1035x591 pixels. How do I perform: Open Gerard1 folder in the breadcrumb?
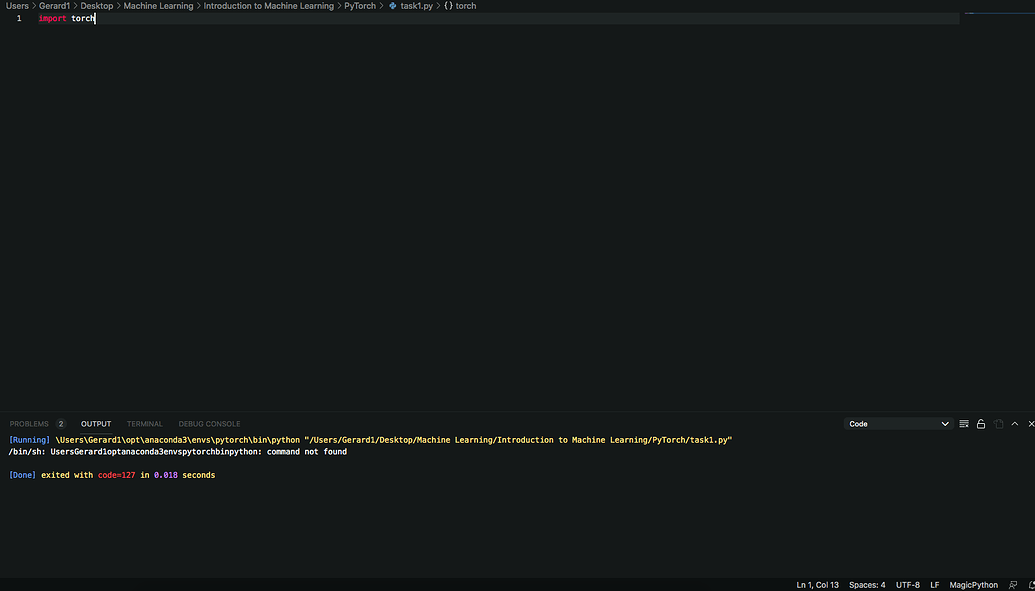pos(54,6)
